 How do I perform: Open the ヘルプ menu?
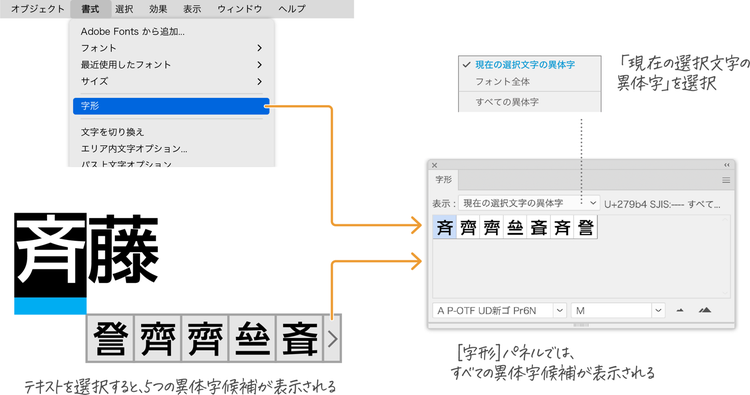[x=292, y=9]
